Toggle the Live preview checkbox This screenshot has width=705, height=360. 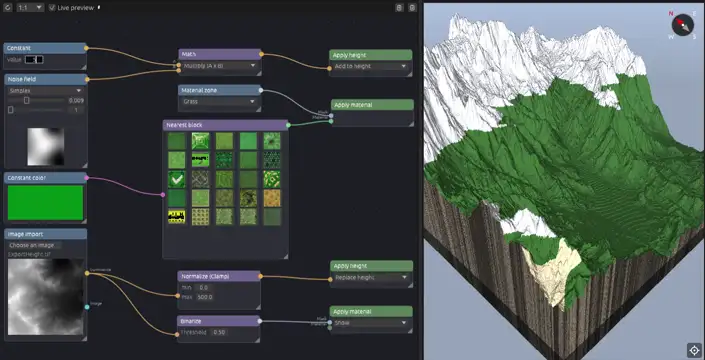pyautogui.click(x=52, y=8)
